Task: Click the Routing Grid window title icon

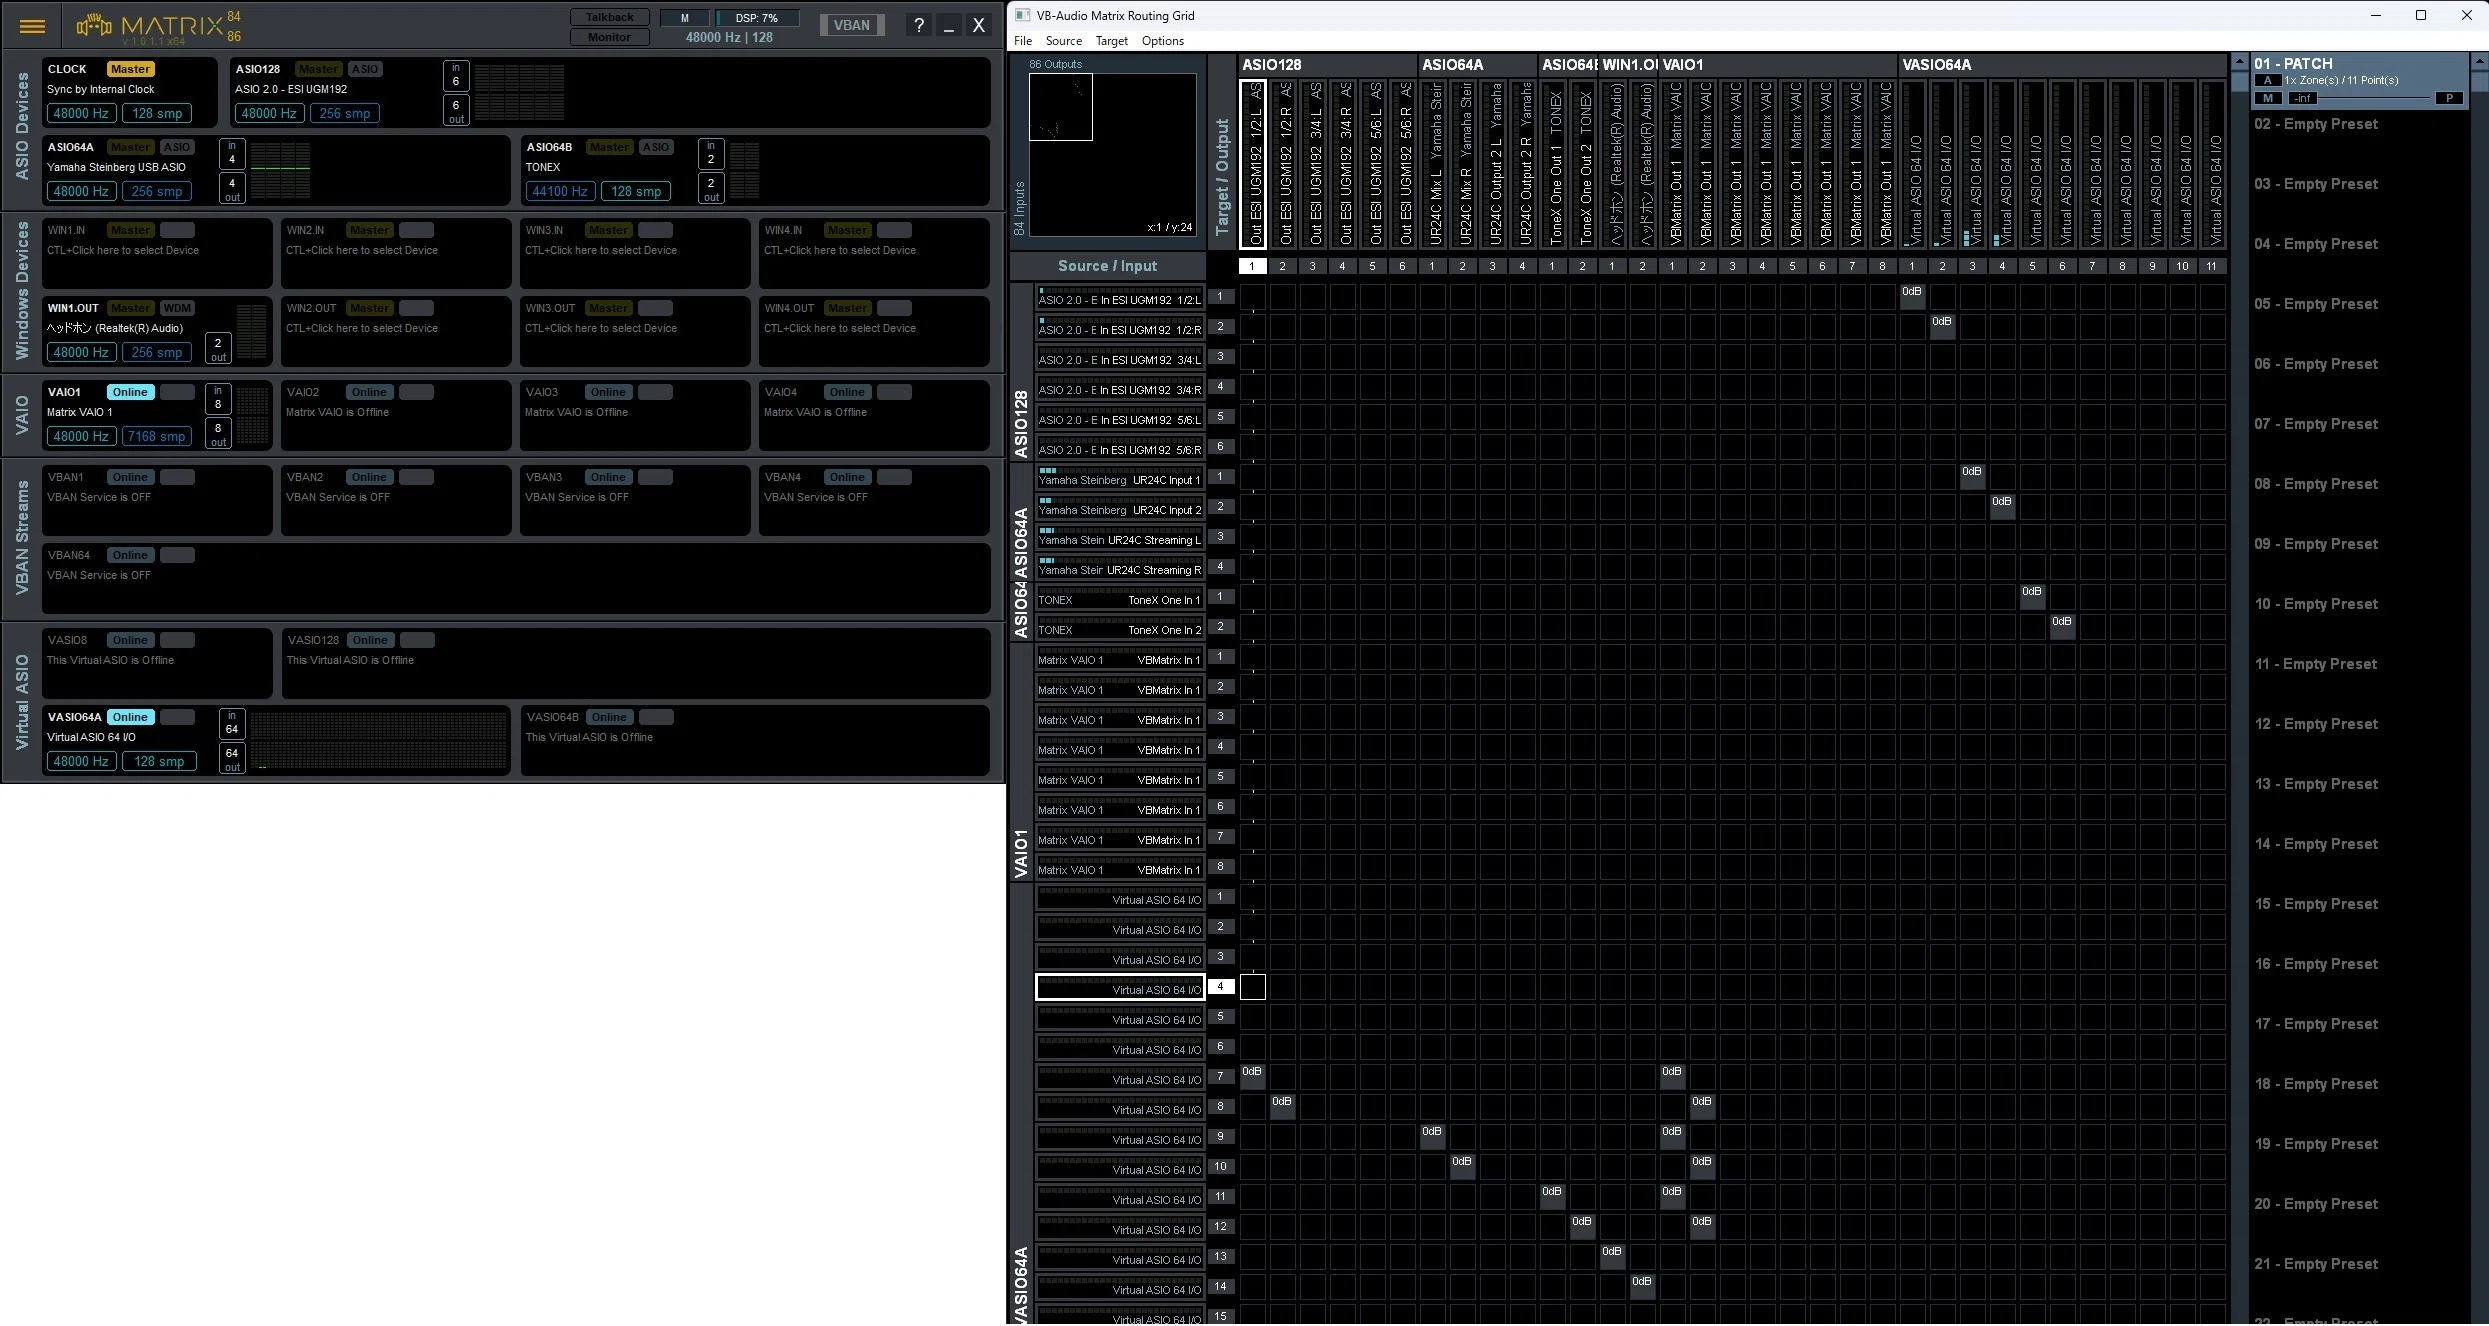Action: [x=1022, y=15]
